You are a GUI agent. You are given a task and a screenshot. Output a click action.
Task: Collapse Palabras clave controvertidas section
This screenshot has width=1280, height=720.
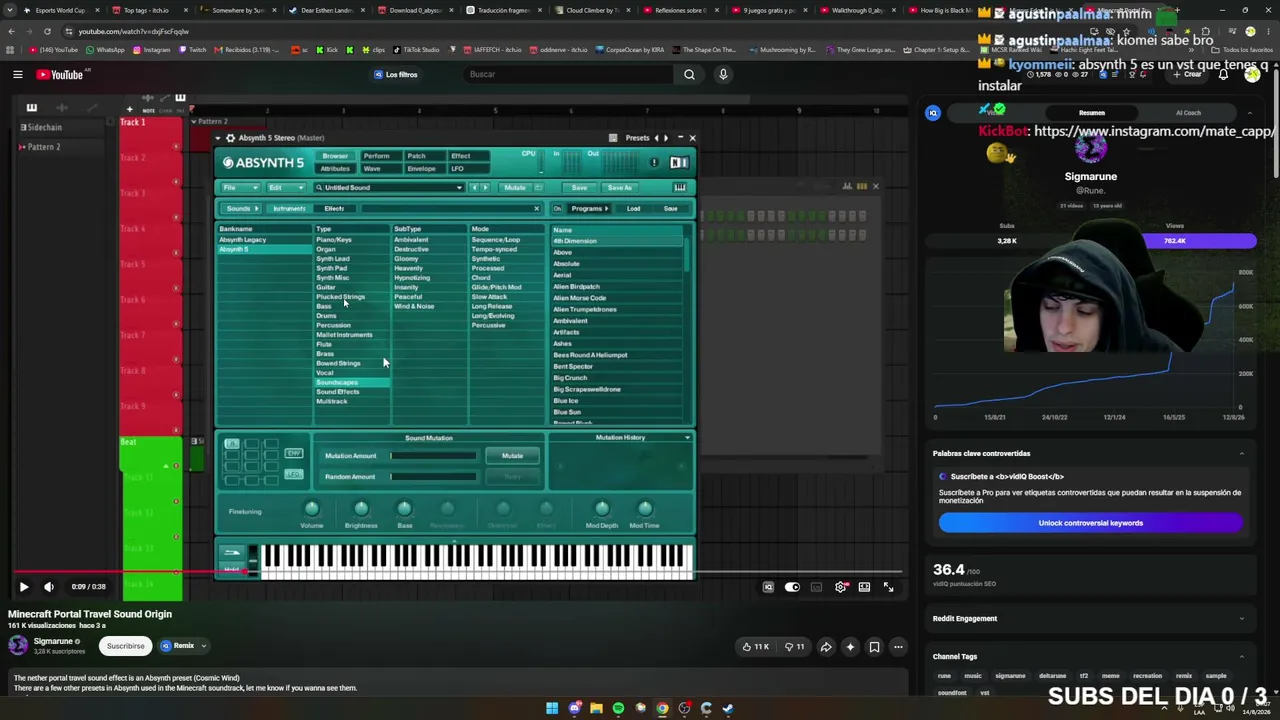tap(1242, 454)
